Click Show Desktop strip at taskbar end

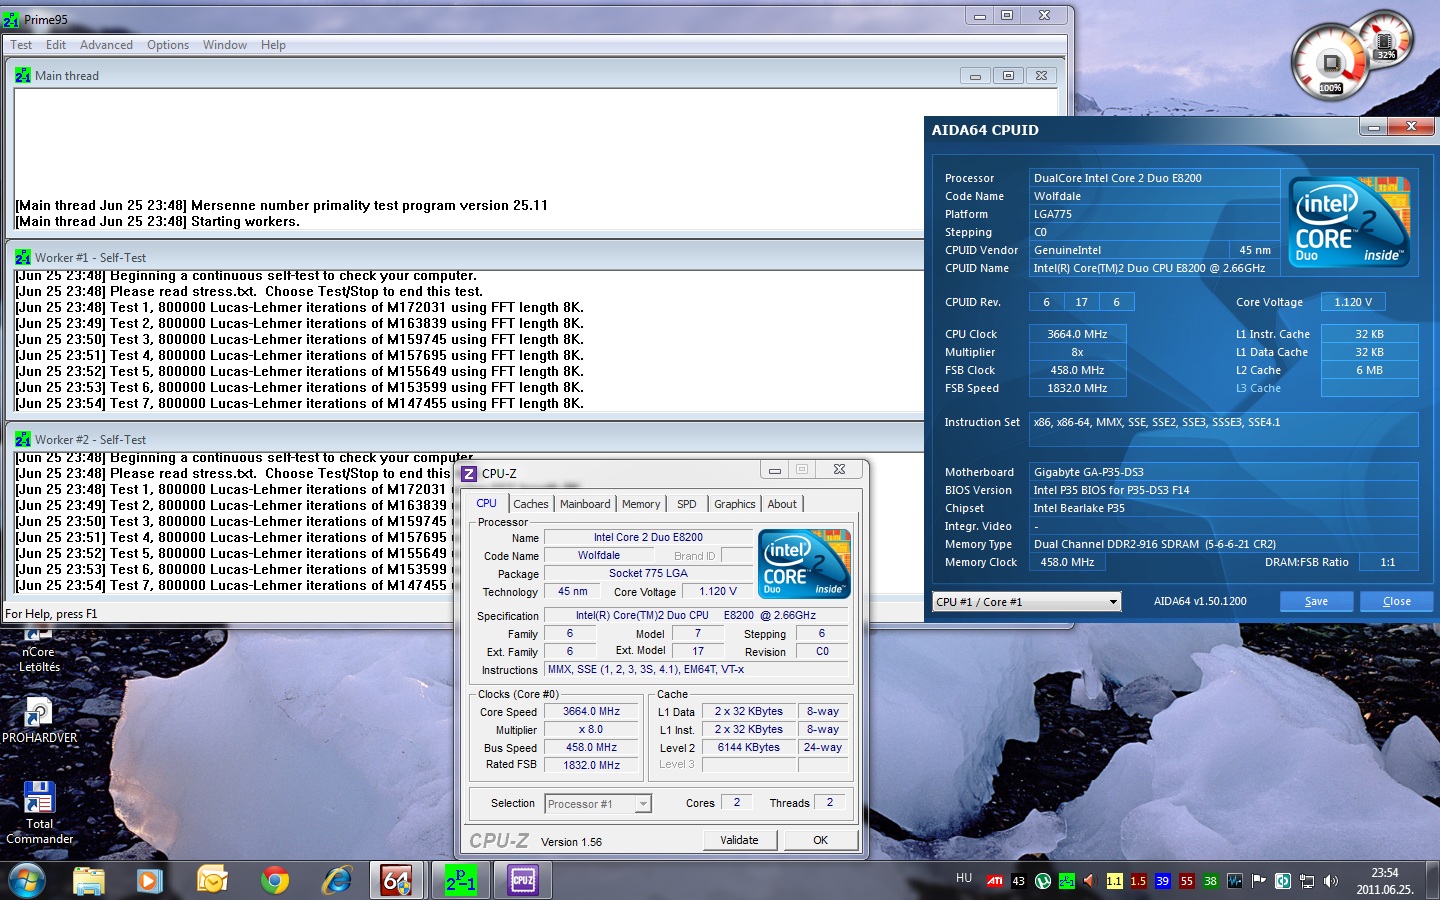click(x=1432, y=880)
